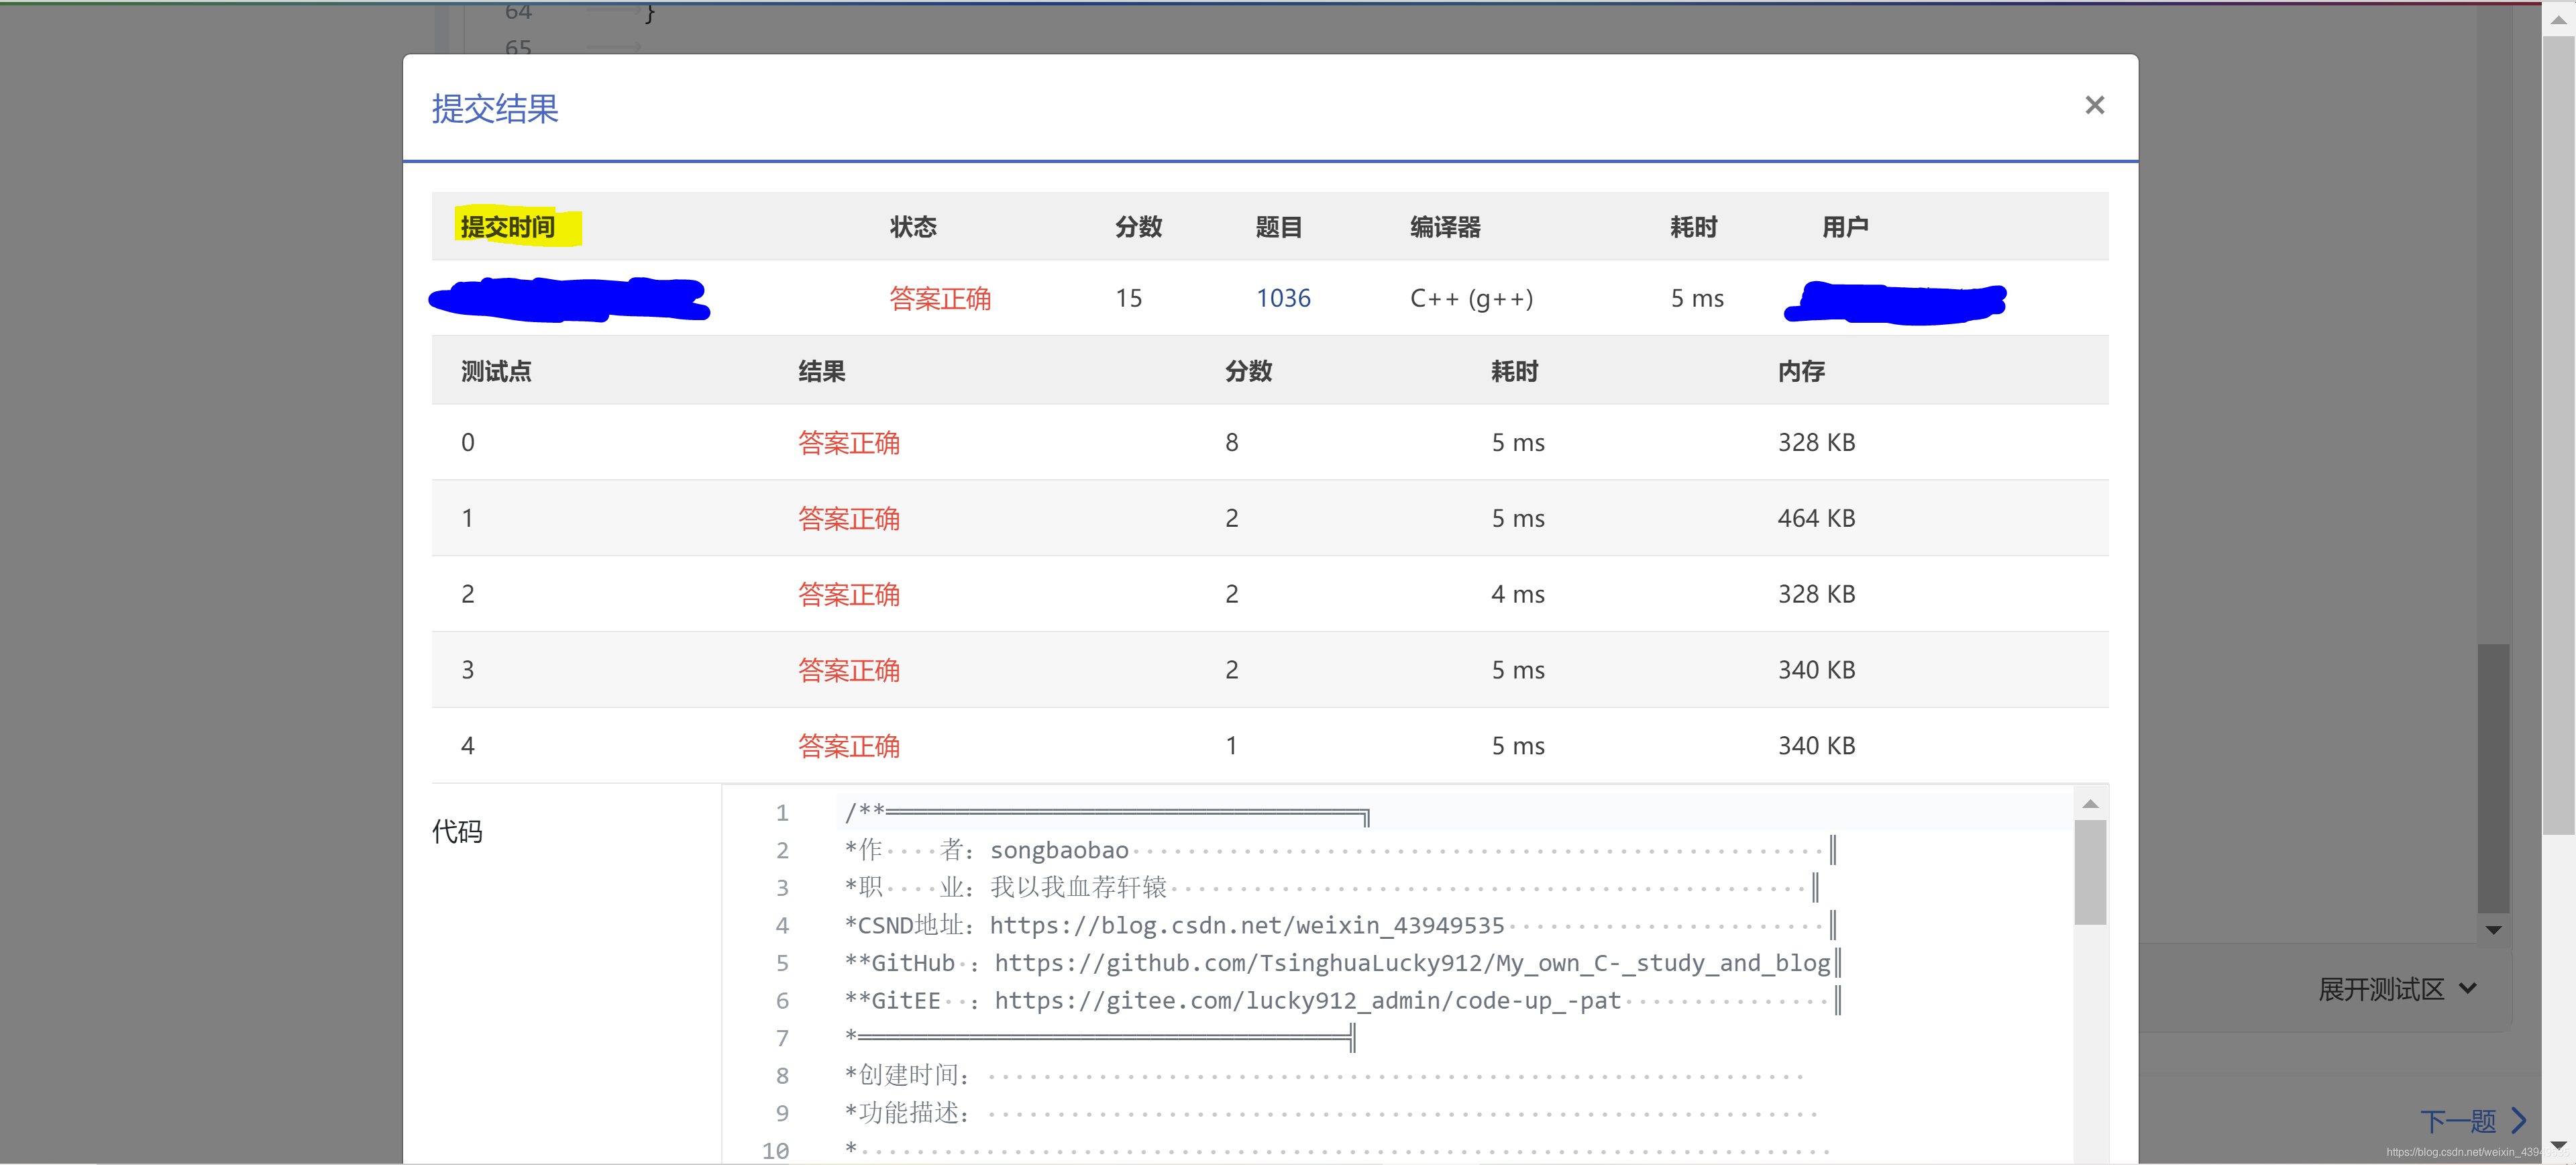Open problem link 1036

(1283, 298)
